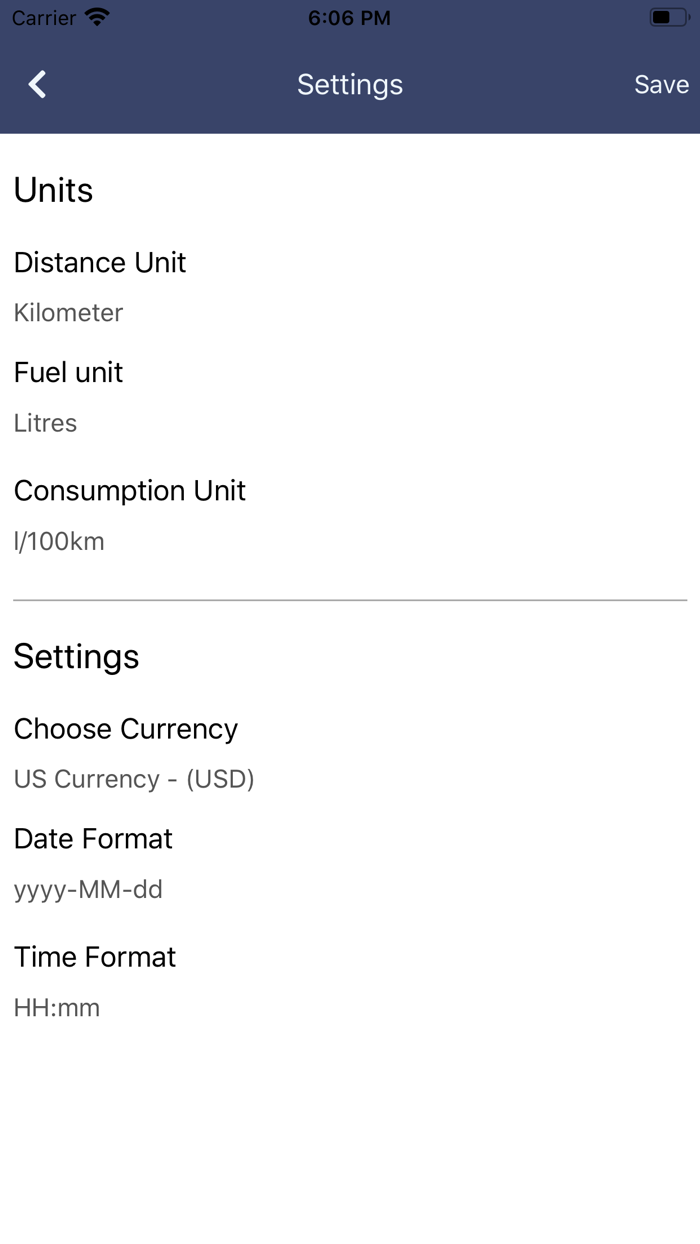Tap the l/100km consumption value

click(x=59, y=541)
